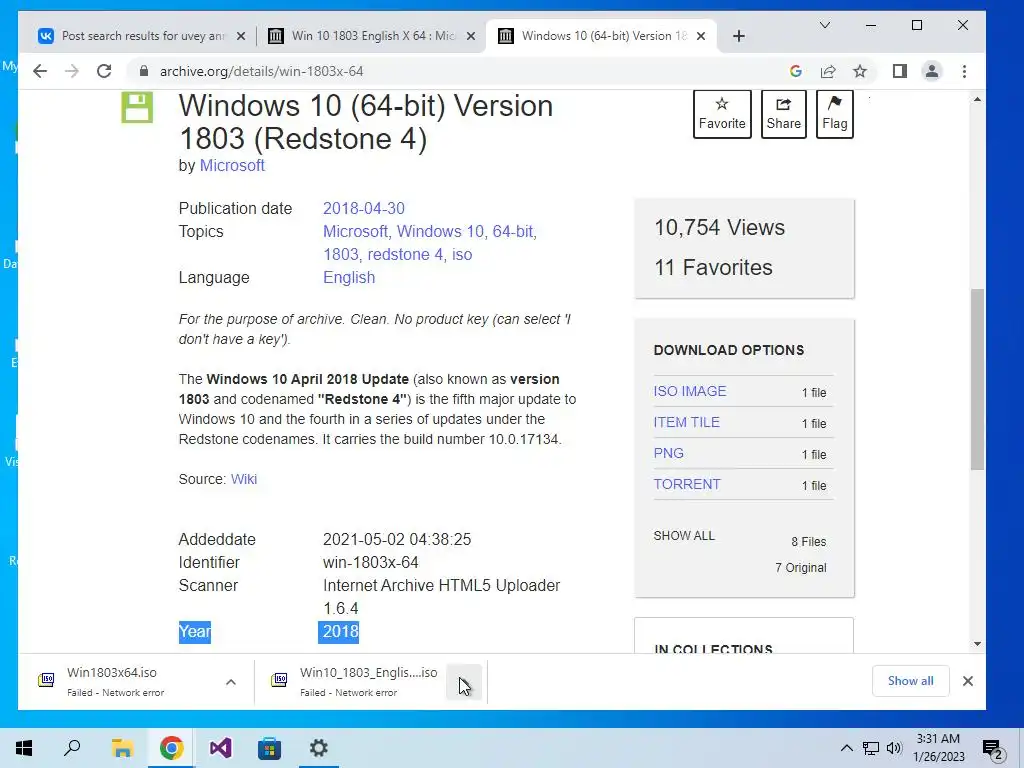Open the Wiki source link
Screen dimensions: 1024x768
point(244,479)
